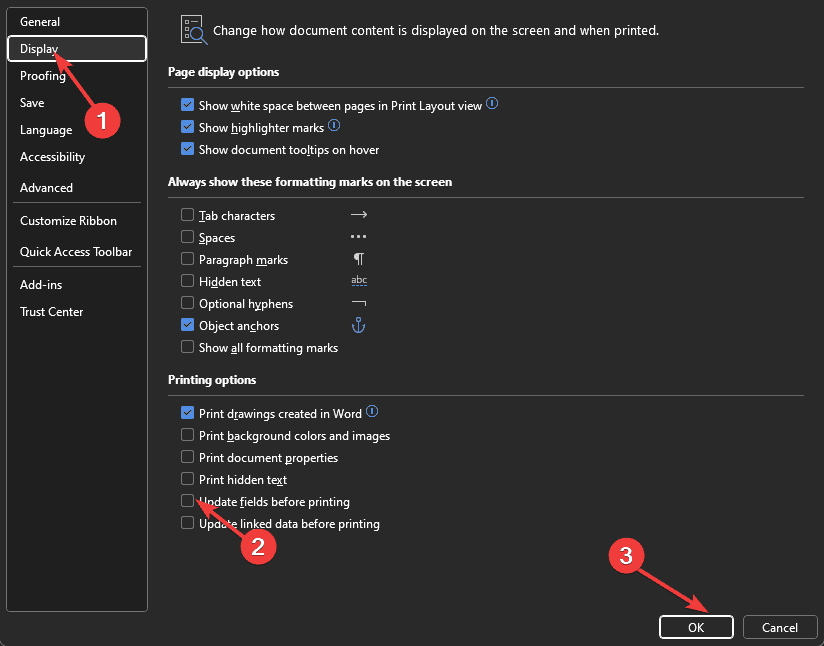Image resolution: width=824 pixels, height=646 pixels.
Task: Click the hidden text abc symbol
Action: (359, 281)
